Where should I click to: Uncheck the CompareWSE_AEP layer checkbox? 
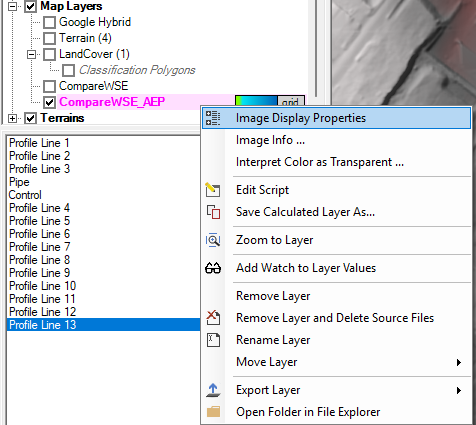[50, 102]
